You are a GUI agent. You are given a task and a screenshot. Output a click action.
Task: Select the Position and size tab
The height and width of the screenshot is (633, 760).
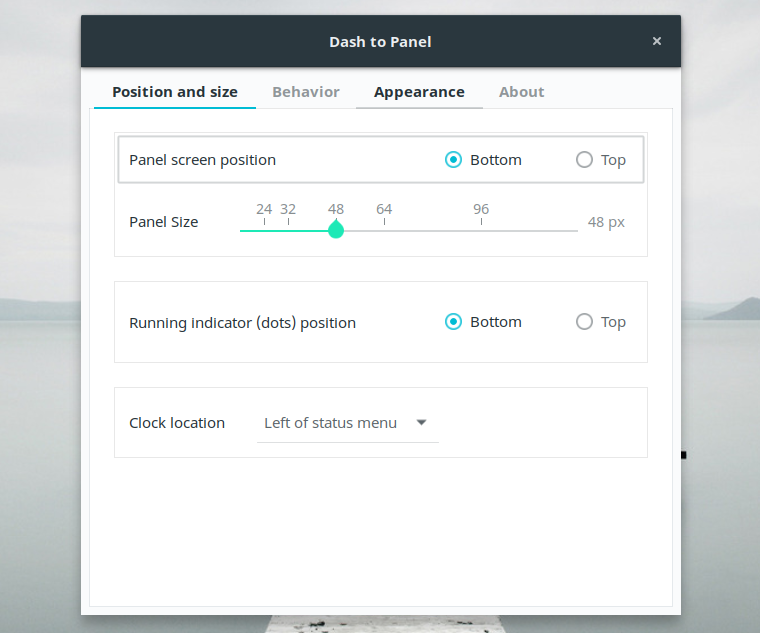click(x=175, y=92)
